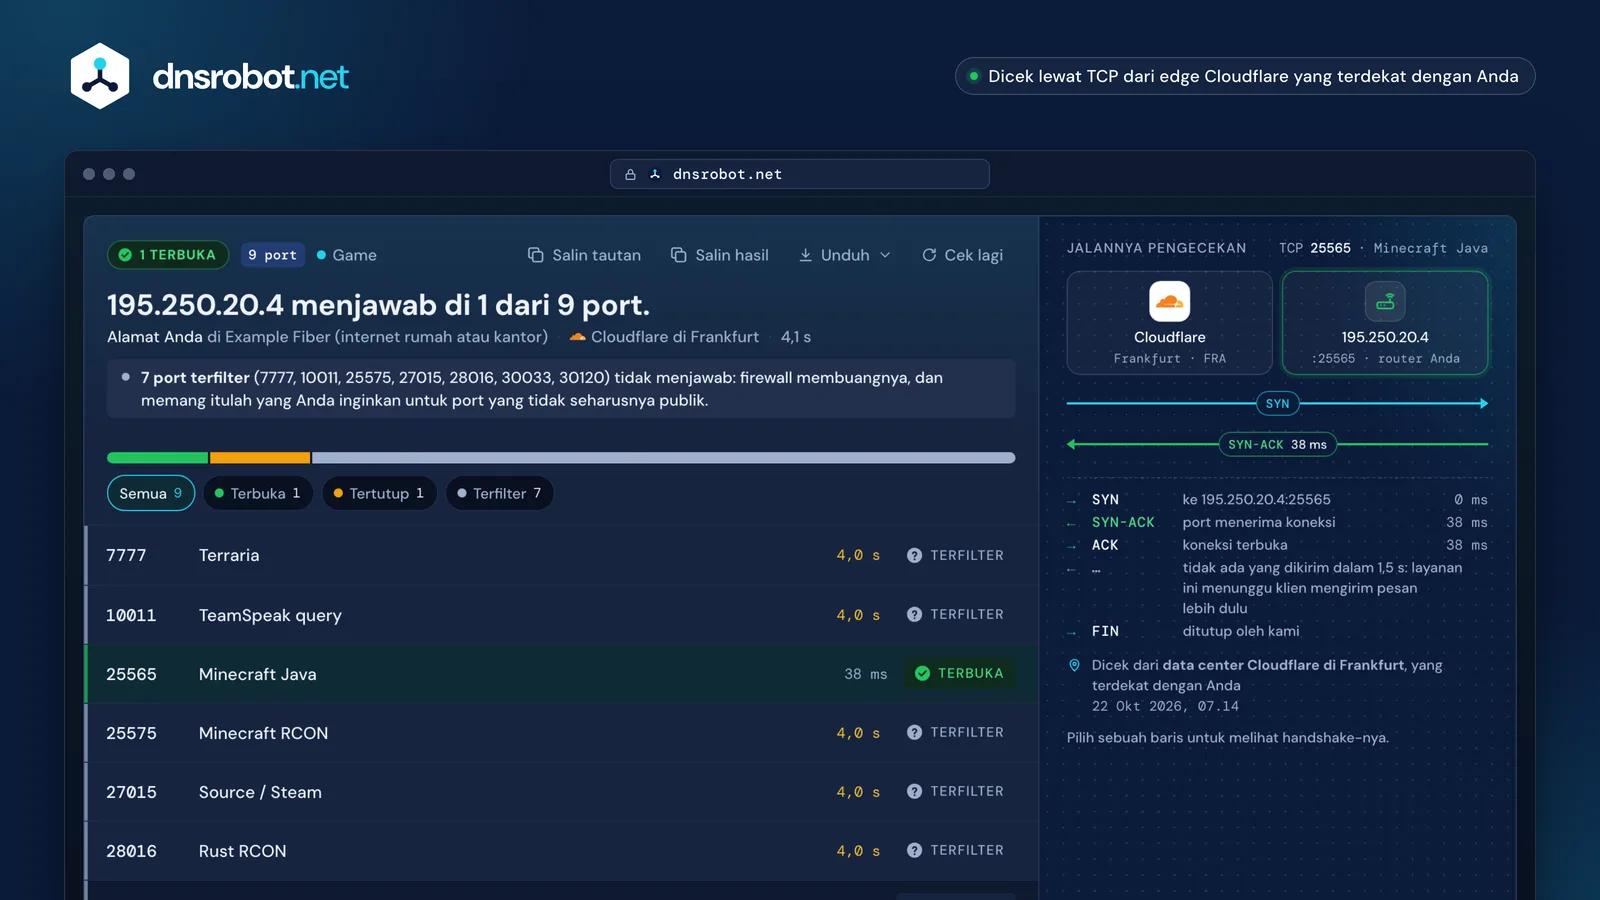Click the Cloudflare edge TCP check banner
Image resolution: width=1600 pixels, height=900 pixels.
1245,76
